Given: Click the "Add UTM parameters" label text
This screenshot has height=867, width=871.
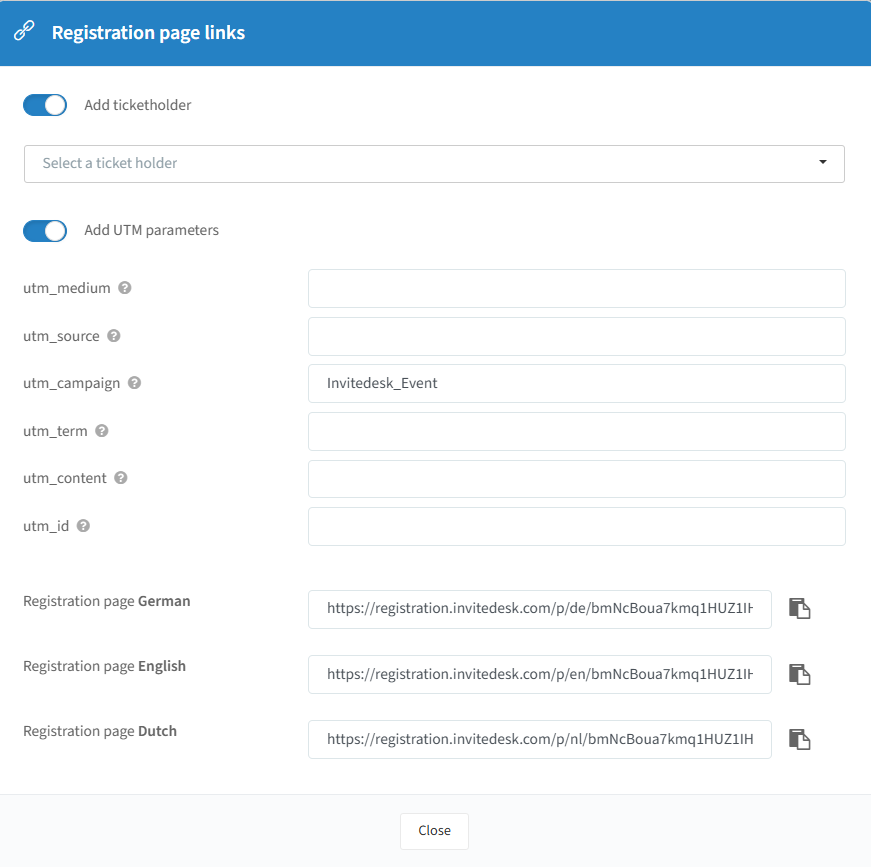Looking at the screenshot, I should [x=152, y=230].
